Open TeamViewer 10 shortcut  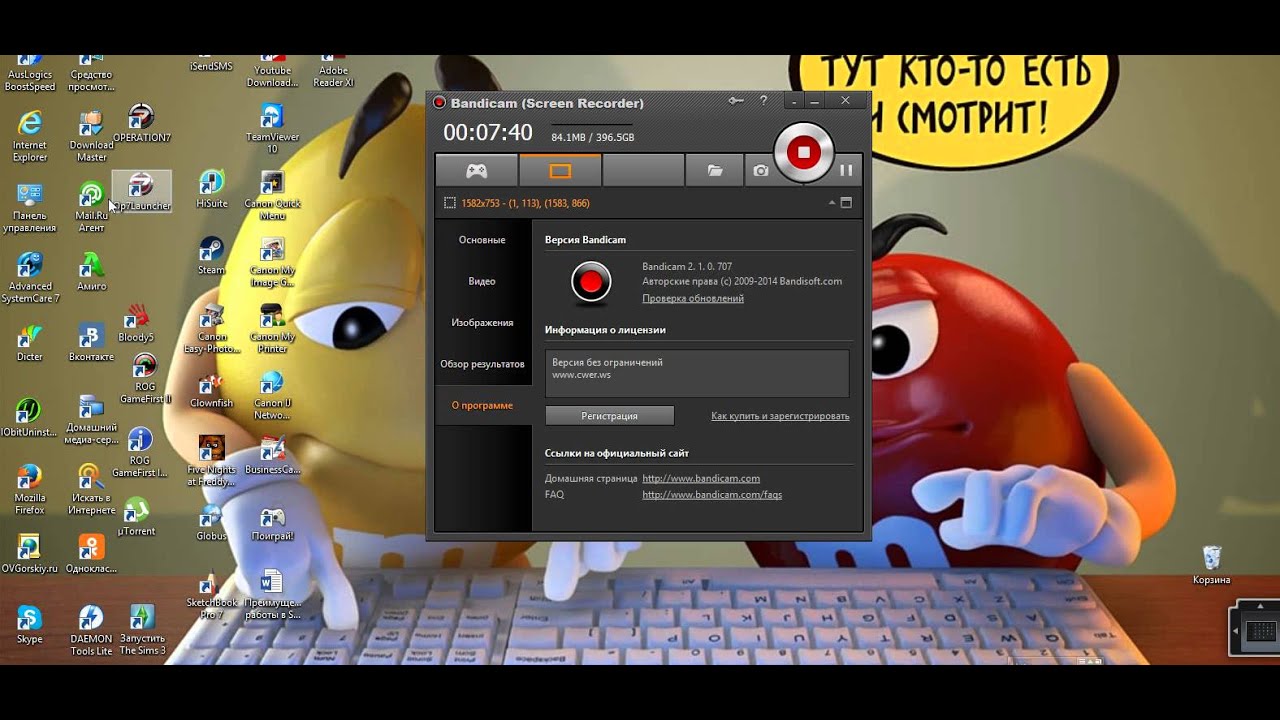pos(272,129)
